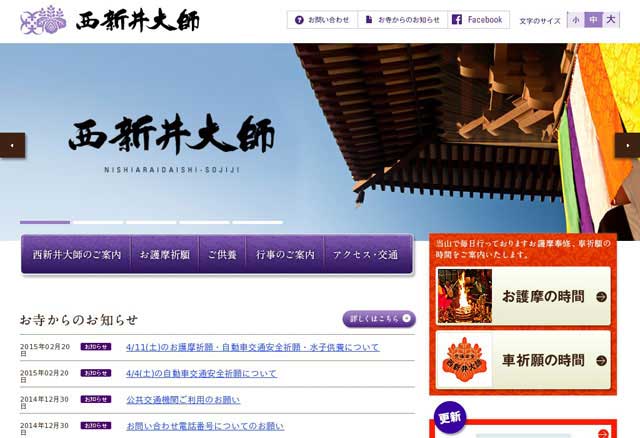This screenshot has width=640, height=438.
Task: Click arrow icon on 車祈願の時間 banner
Action: [x=601, y=361]
